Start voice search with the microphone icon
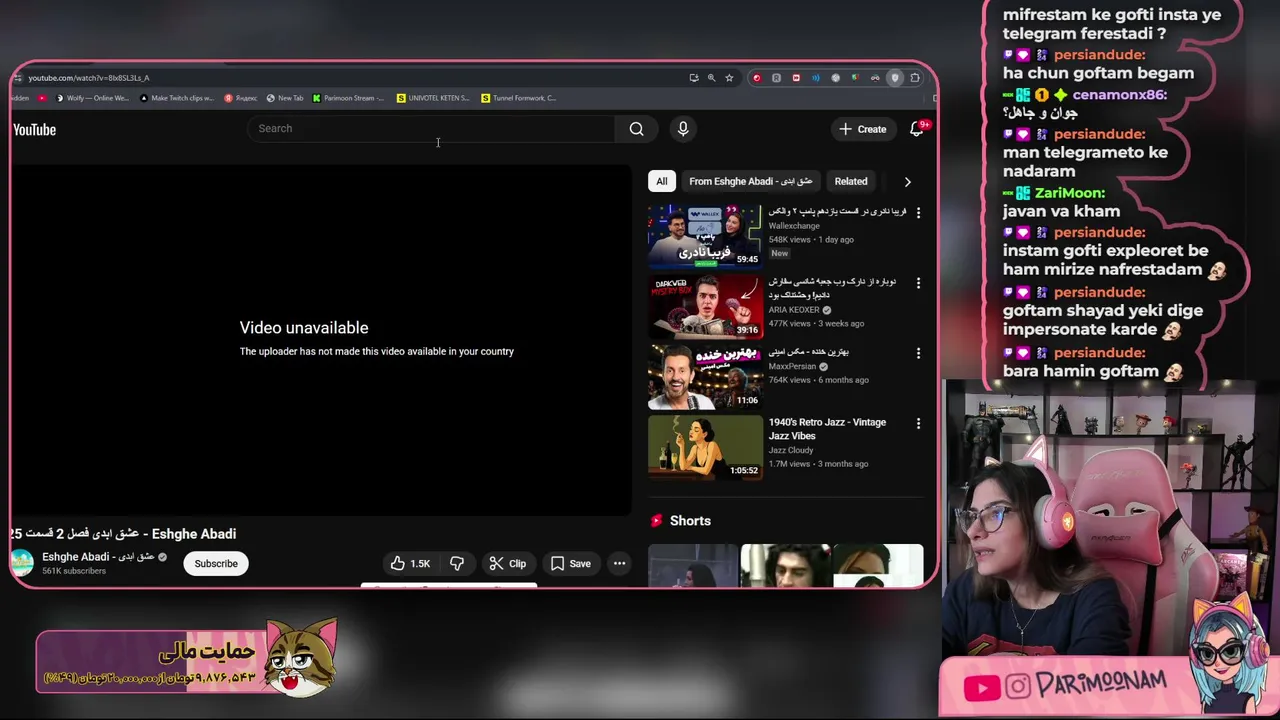Viewport: 1280px width, 720px height. [x=683, y=128]
